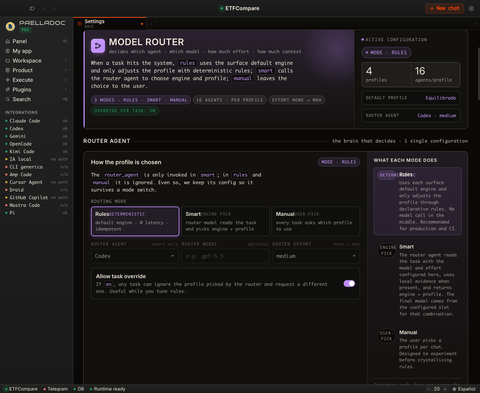
Task: Select the OpenCode integration row
Action: tap(36, 144)
